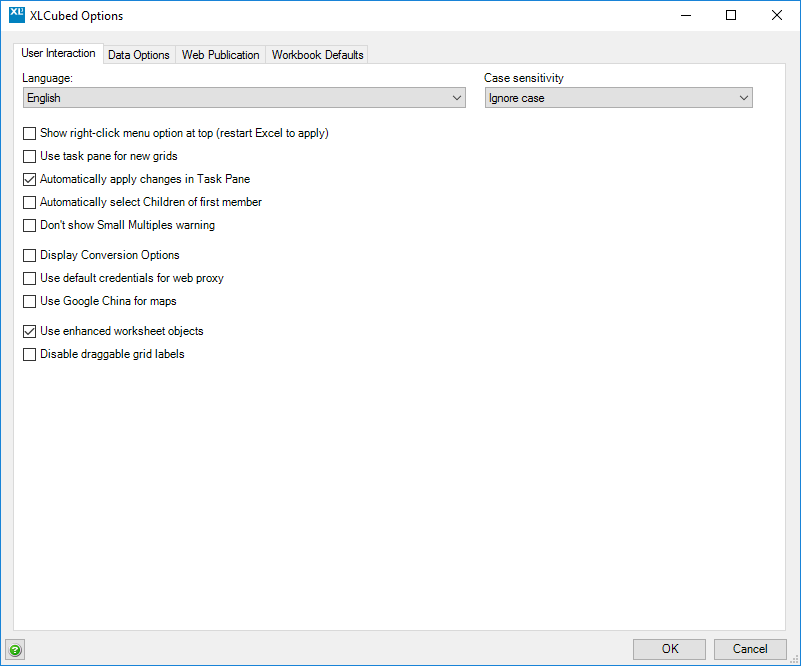The image size is (801, 666).
Task: Tick Automatically select Children of first member
Action: pyautogui.click(x=30, y=202)
